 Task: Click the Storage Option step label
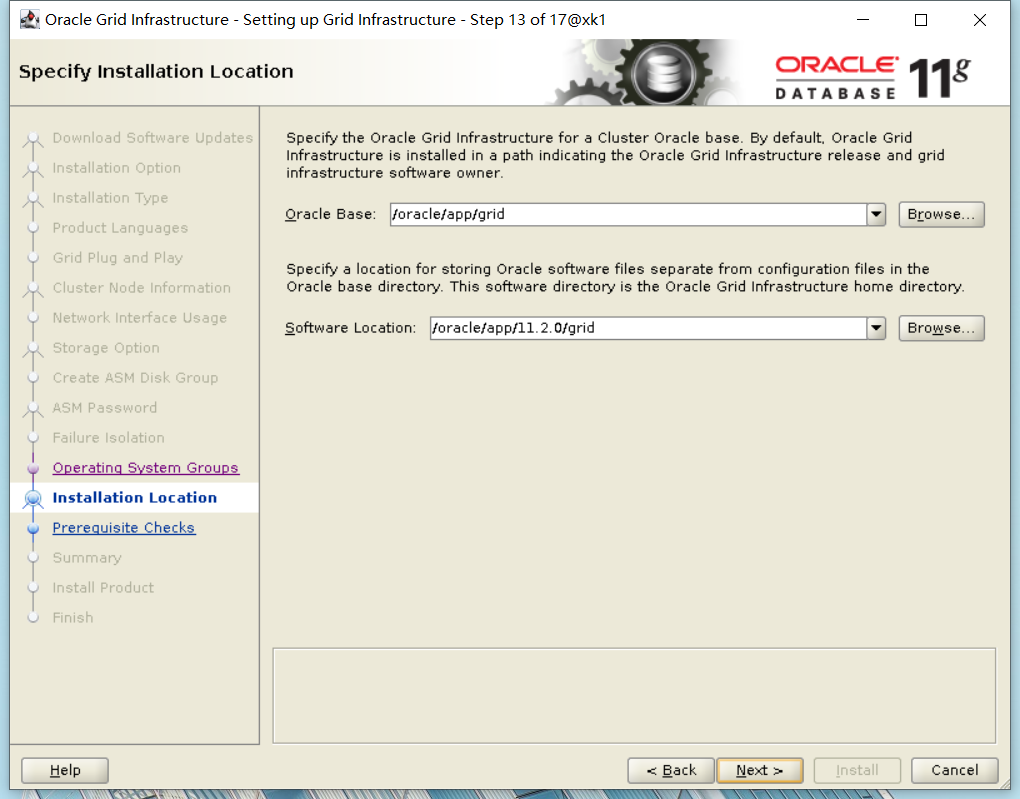click(x=106, y=348)
